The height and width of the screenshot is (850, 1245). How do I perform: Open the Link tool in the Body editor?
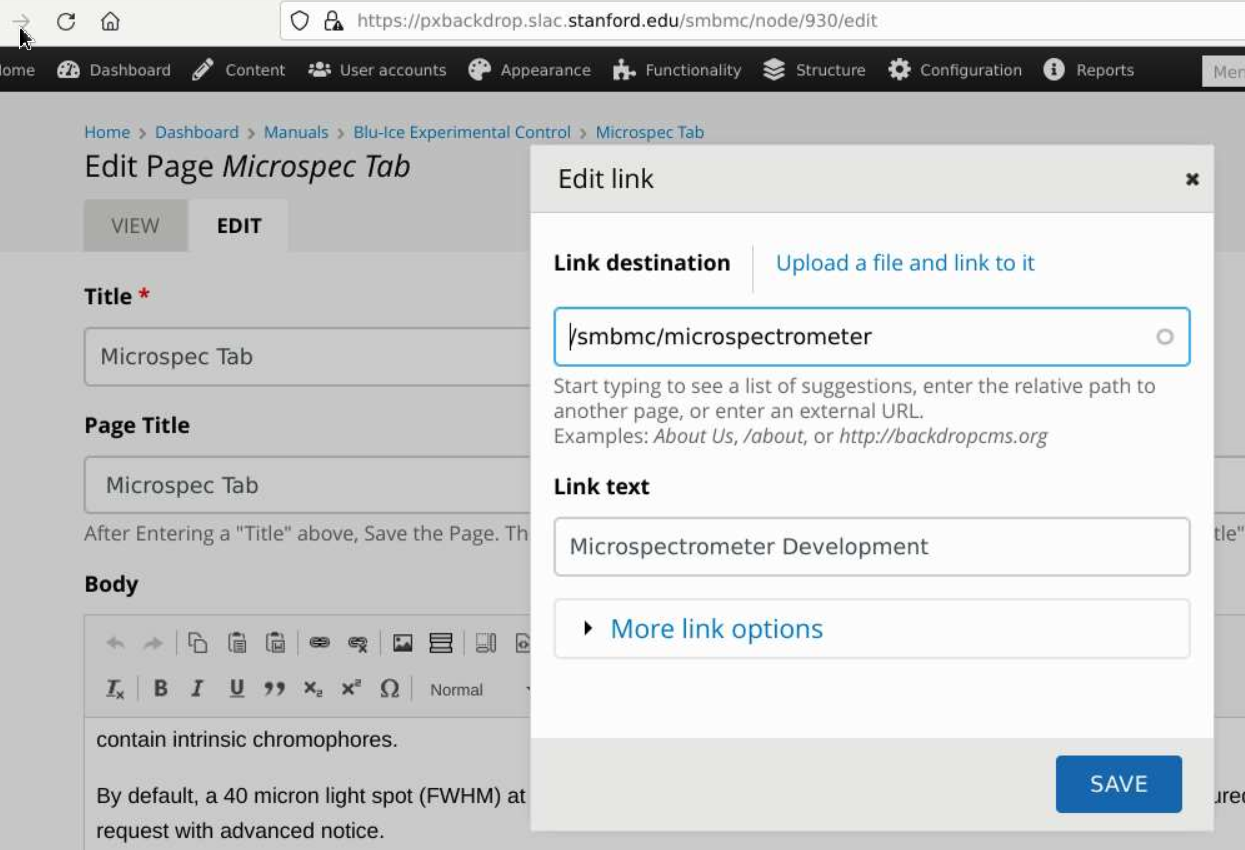(x=320, y=642)
